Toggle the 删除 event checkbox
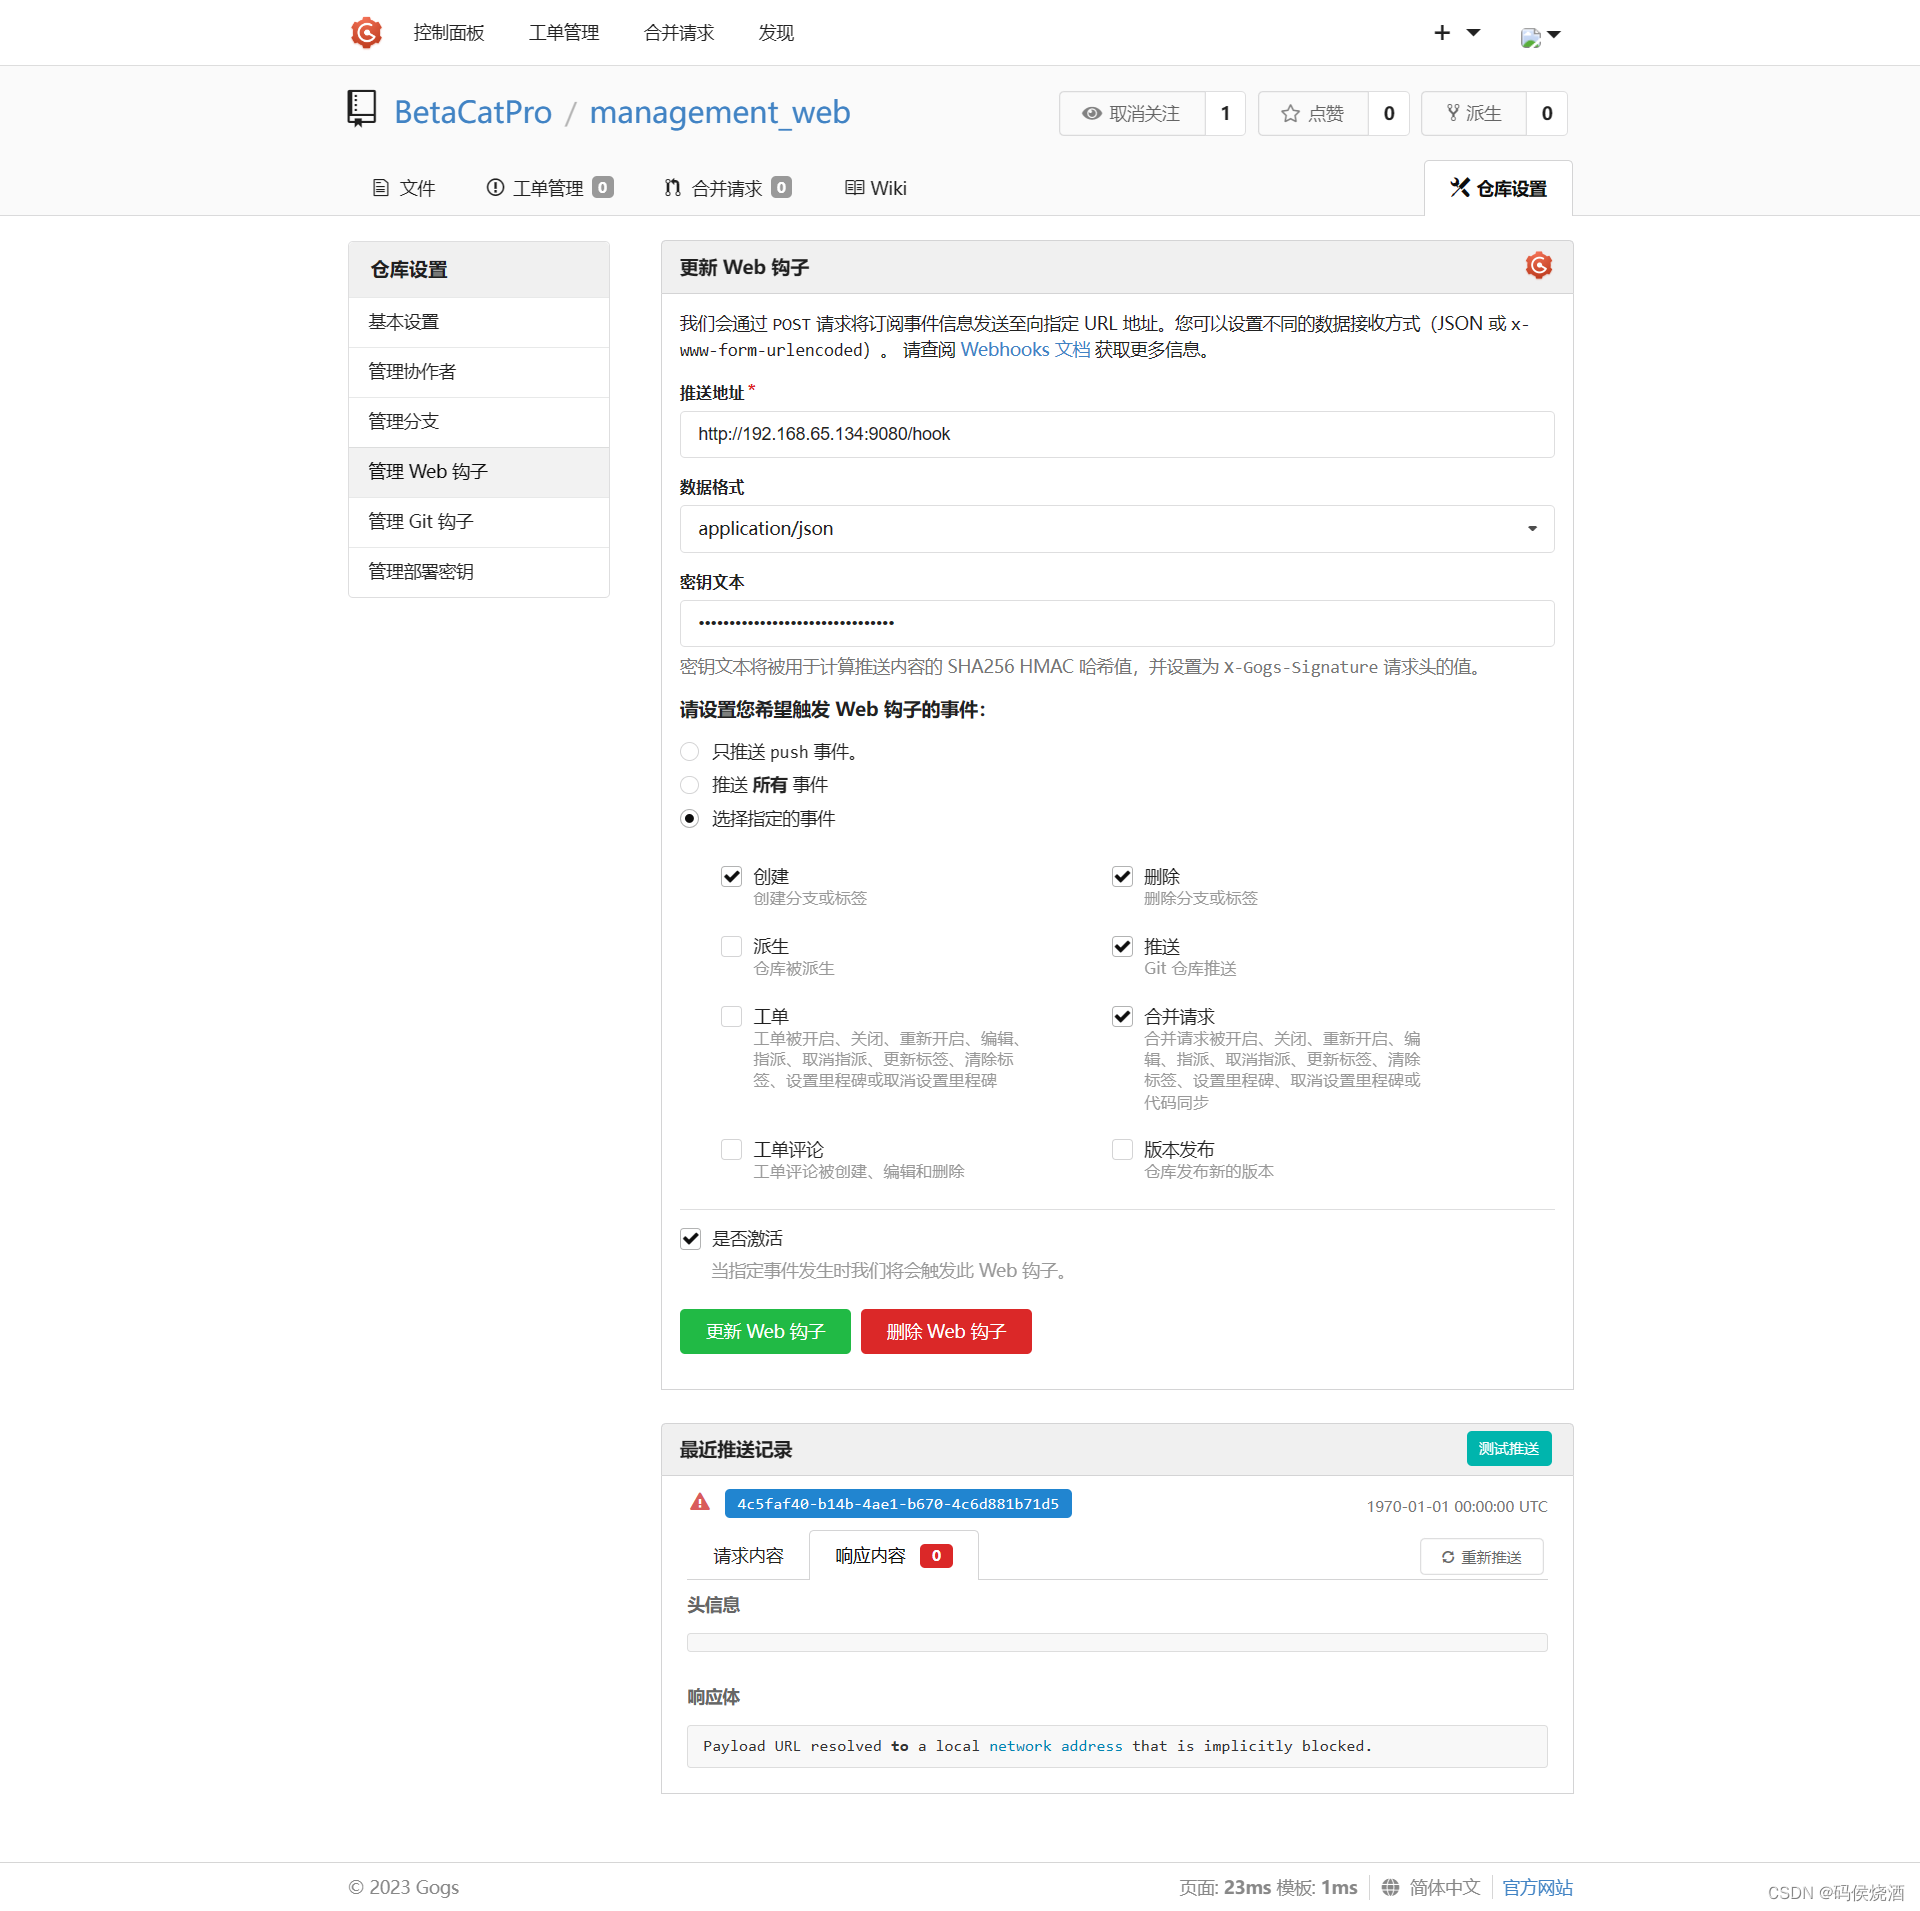 tap(1123, 877)
